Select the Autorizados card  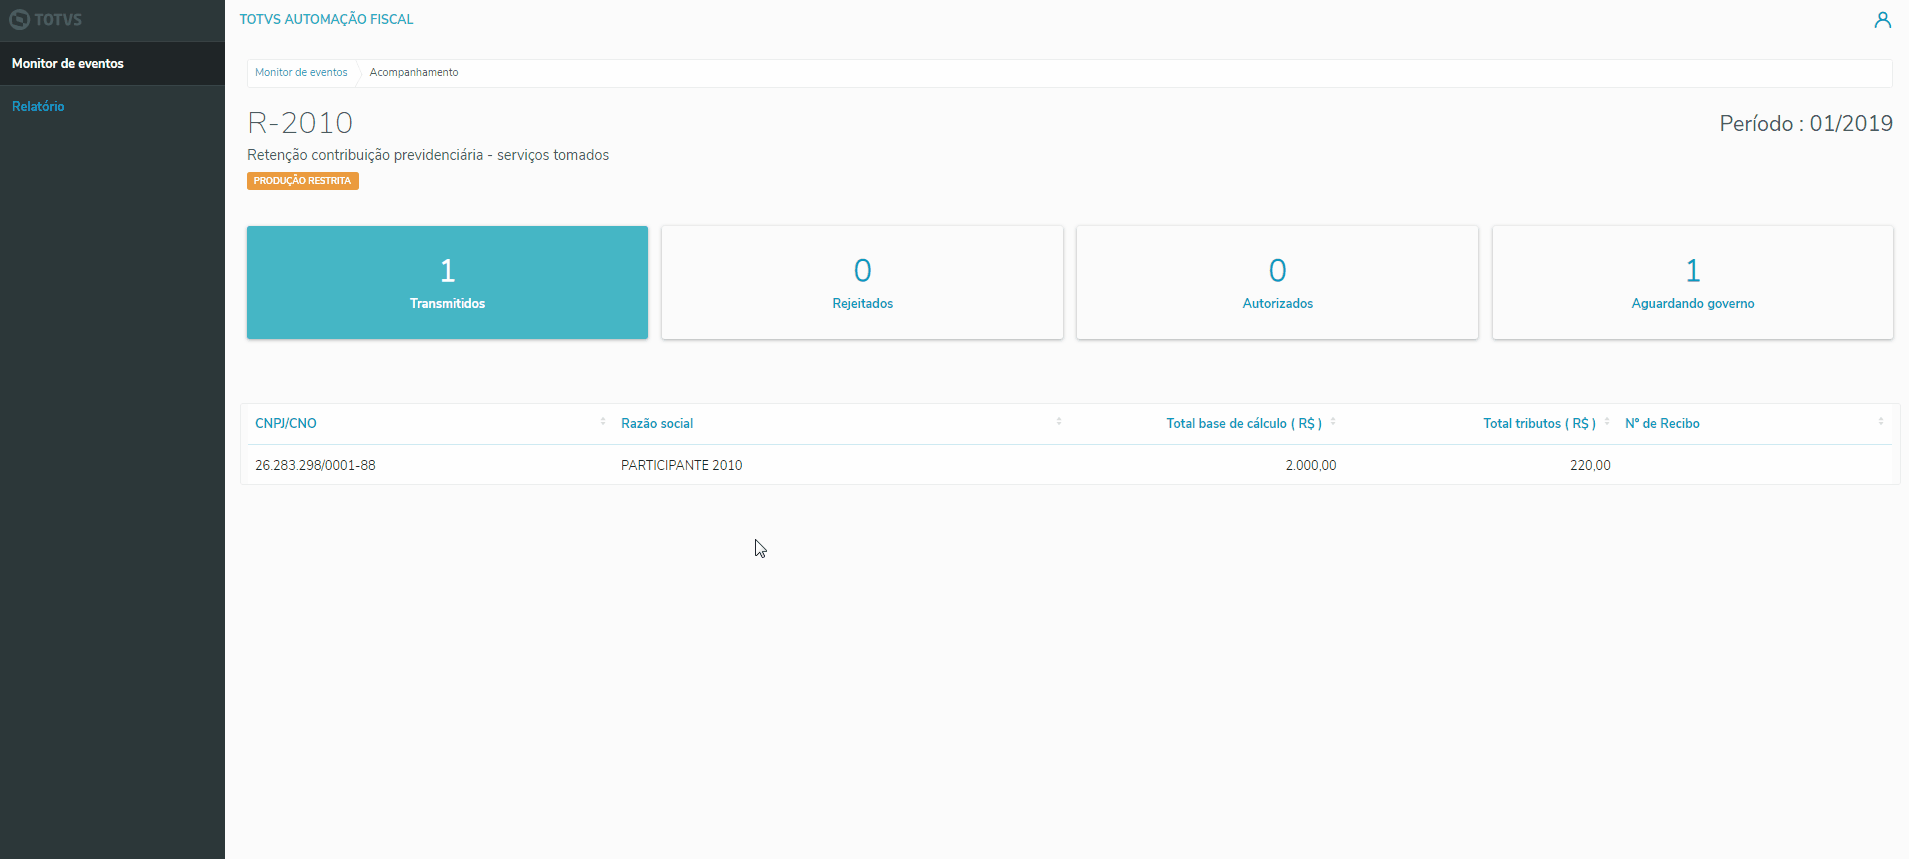1277,282
